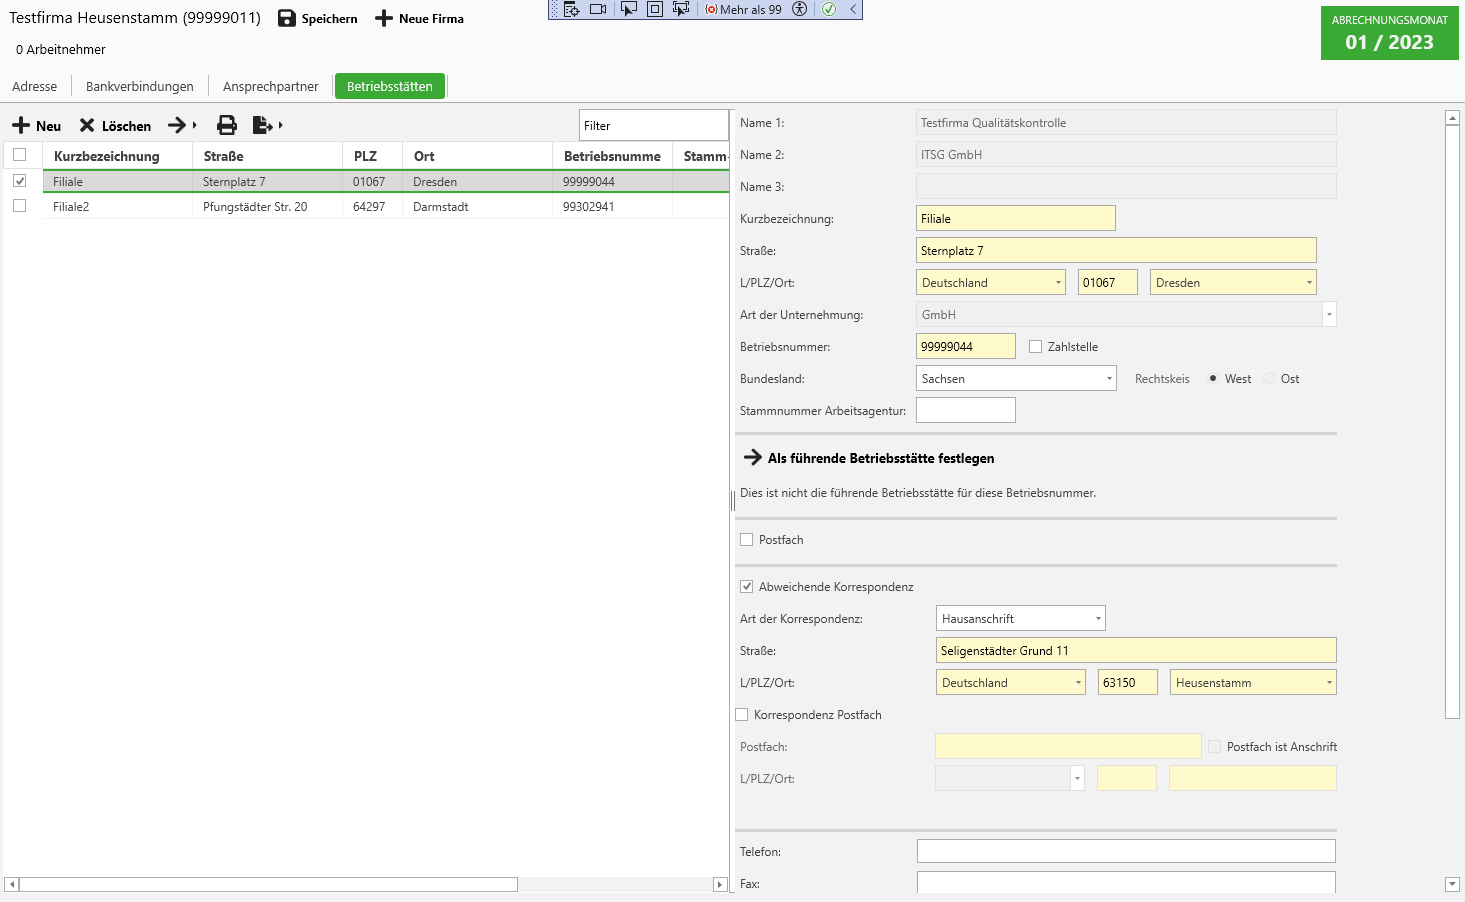
Task: Switch to the Bankverbindungen tab
Action: 140,87
